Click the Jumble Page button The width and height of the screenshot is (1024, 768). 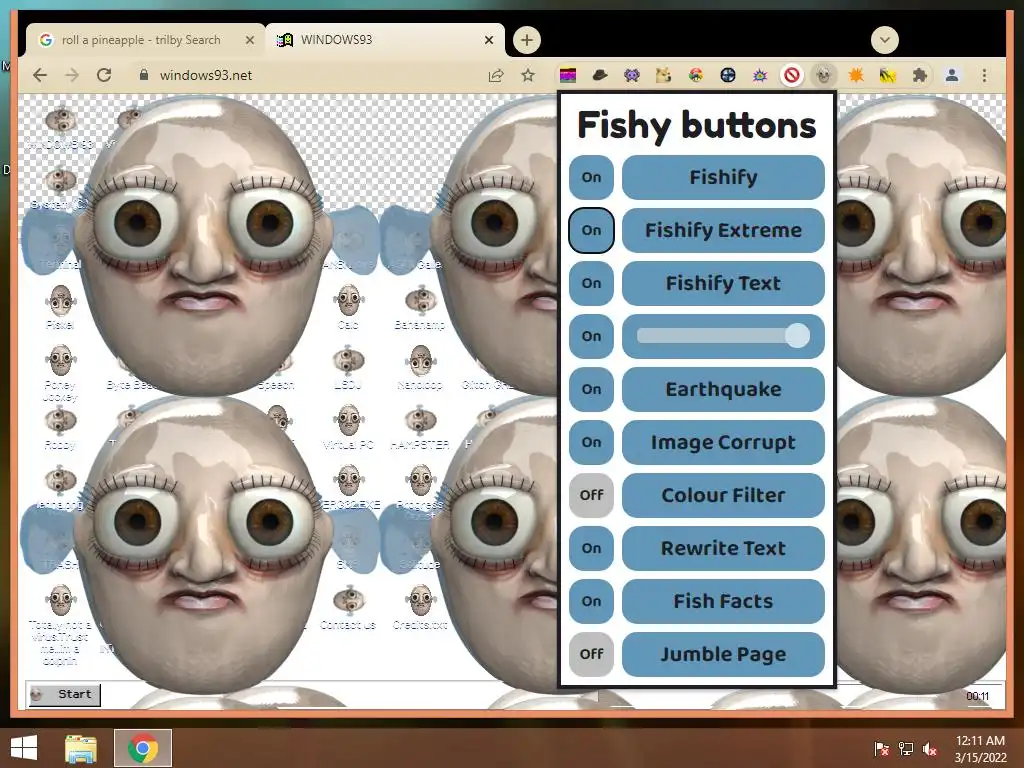(723, 654)
